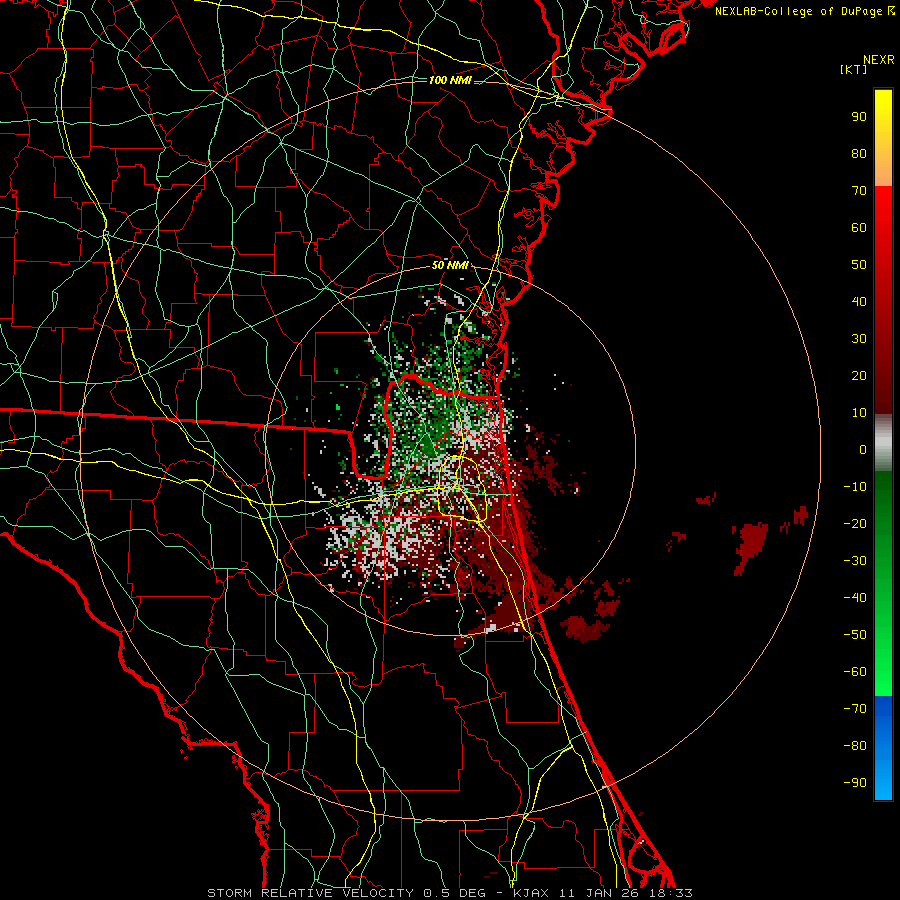
Task: Click the 50 value on the velocity scale
Action: click(x=859, y=265)
